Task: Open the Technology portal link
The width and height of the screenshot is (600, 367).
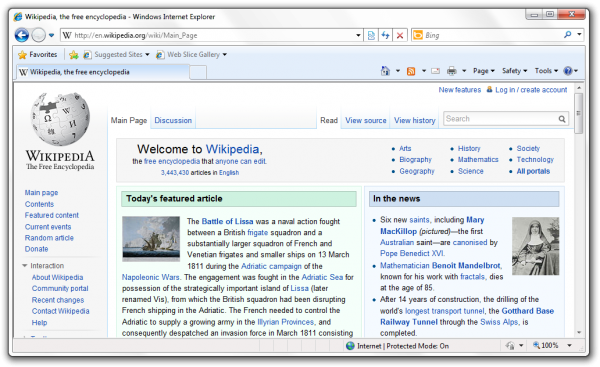Action: click(x=535, y=160)
